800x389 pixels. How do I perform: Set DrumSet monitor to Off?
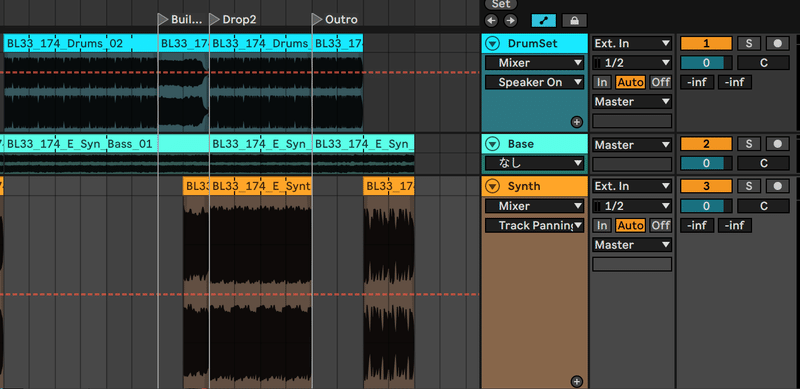pyautogui.click(x=661, y=82)
